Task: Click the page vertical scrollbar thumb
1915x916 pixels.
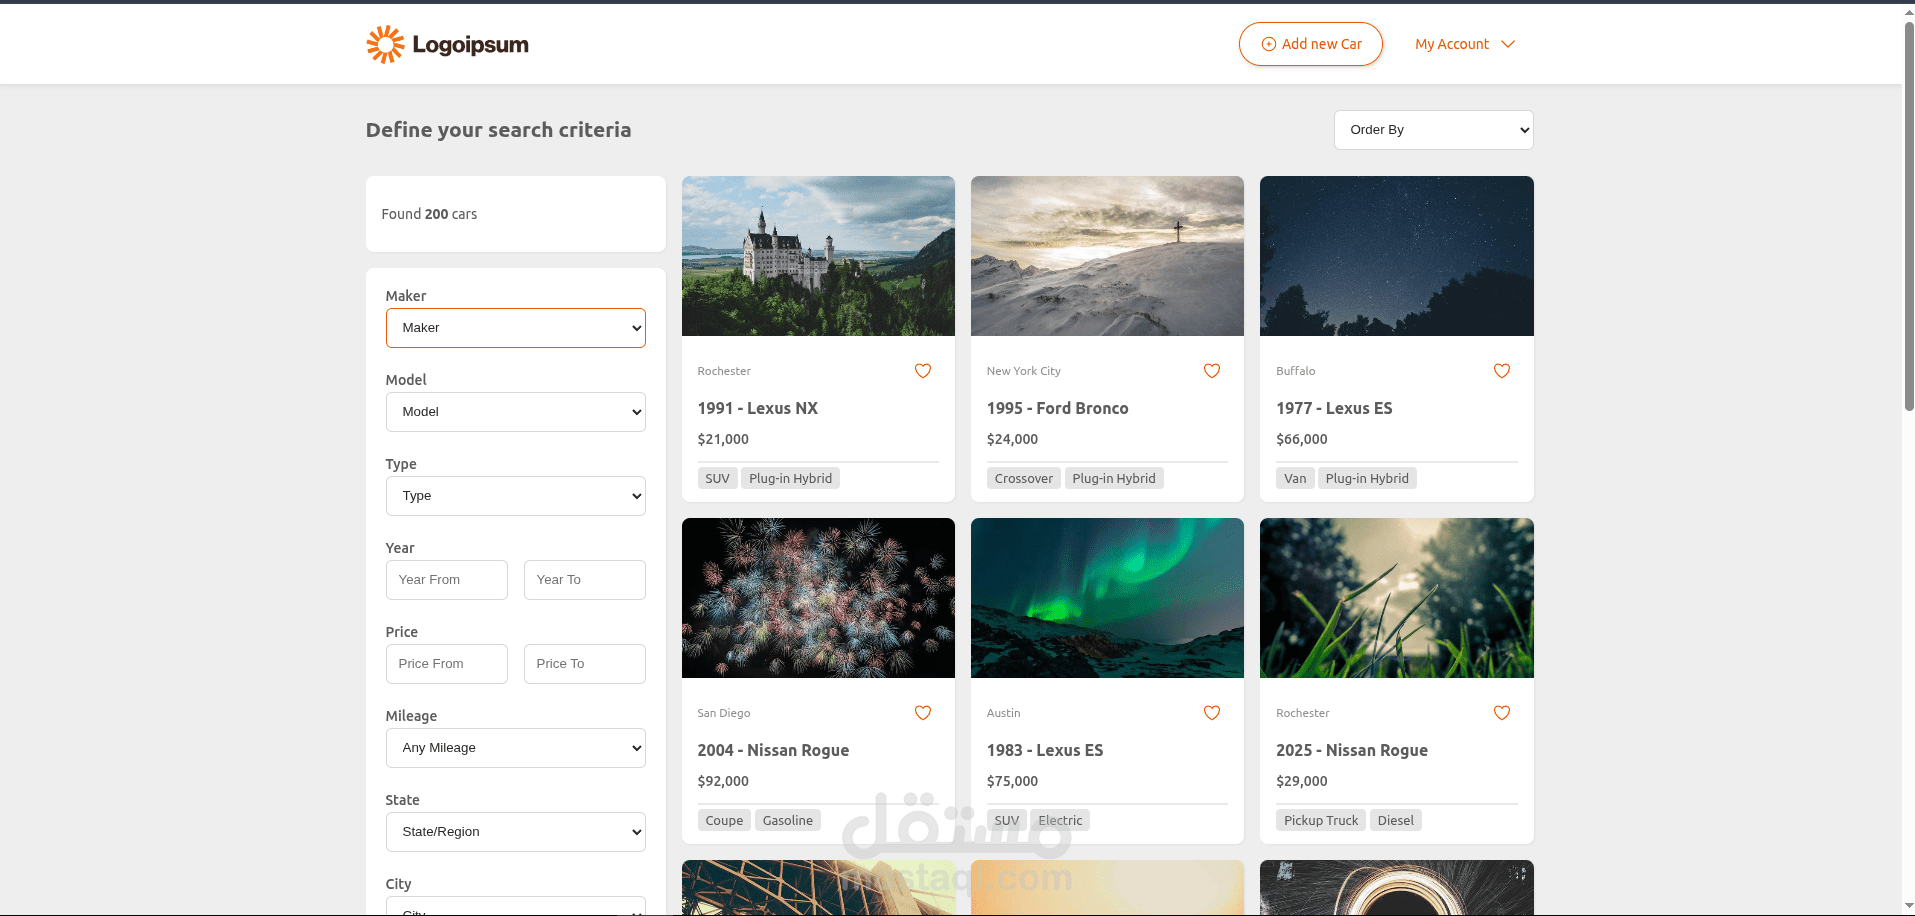Action: coord(1909,215)
